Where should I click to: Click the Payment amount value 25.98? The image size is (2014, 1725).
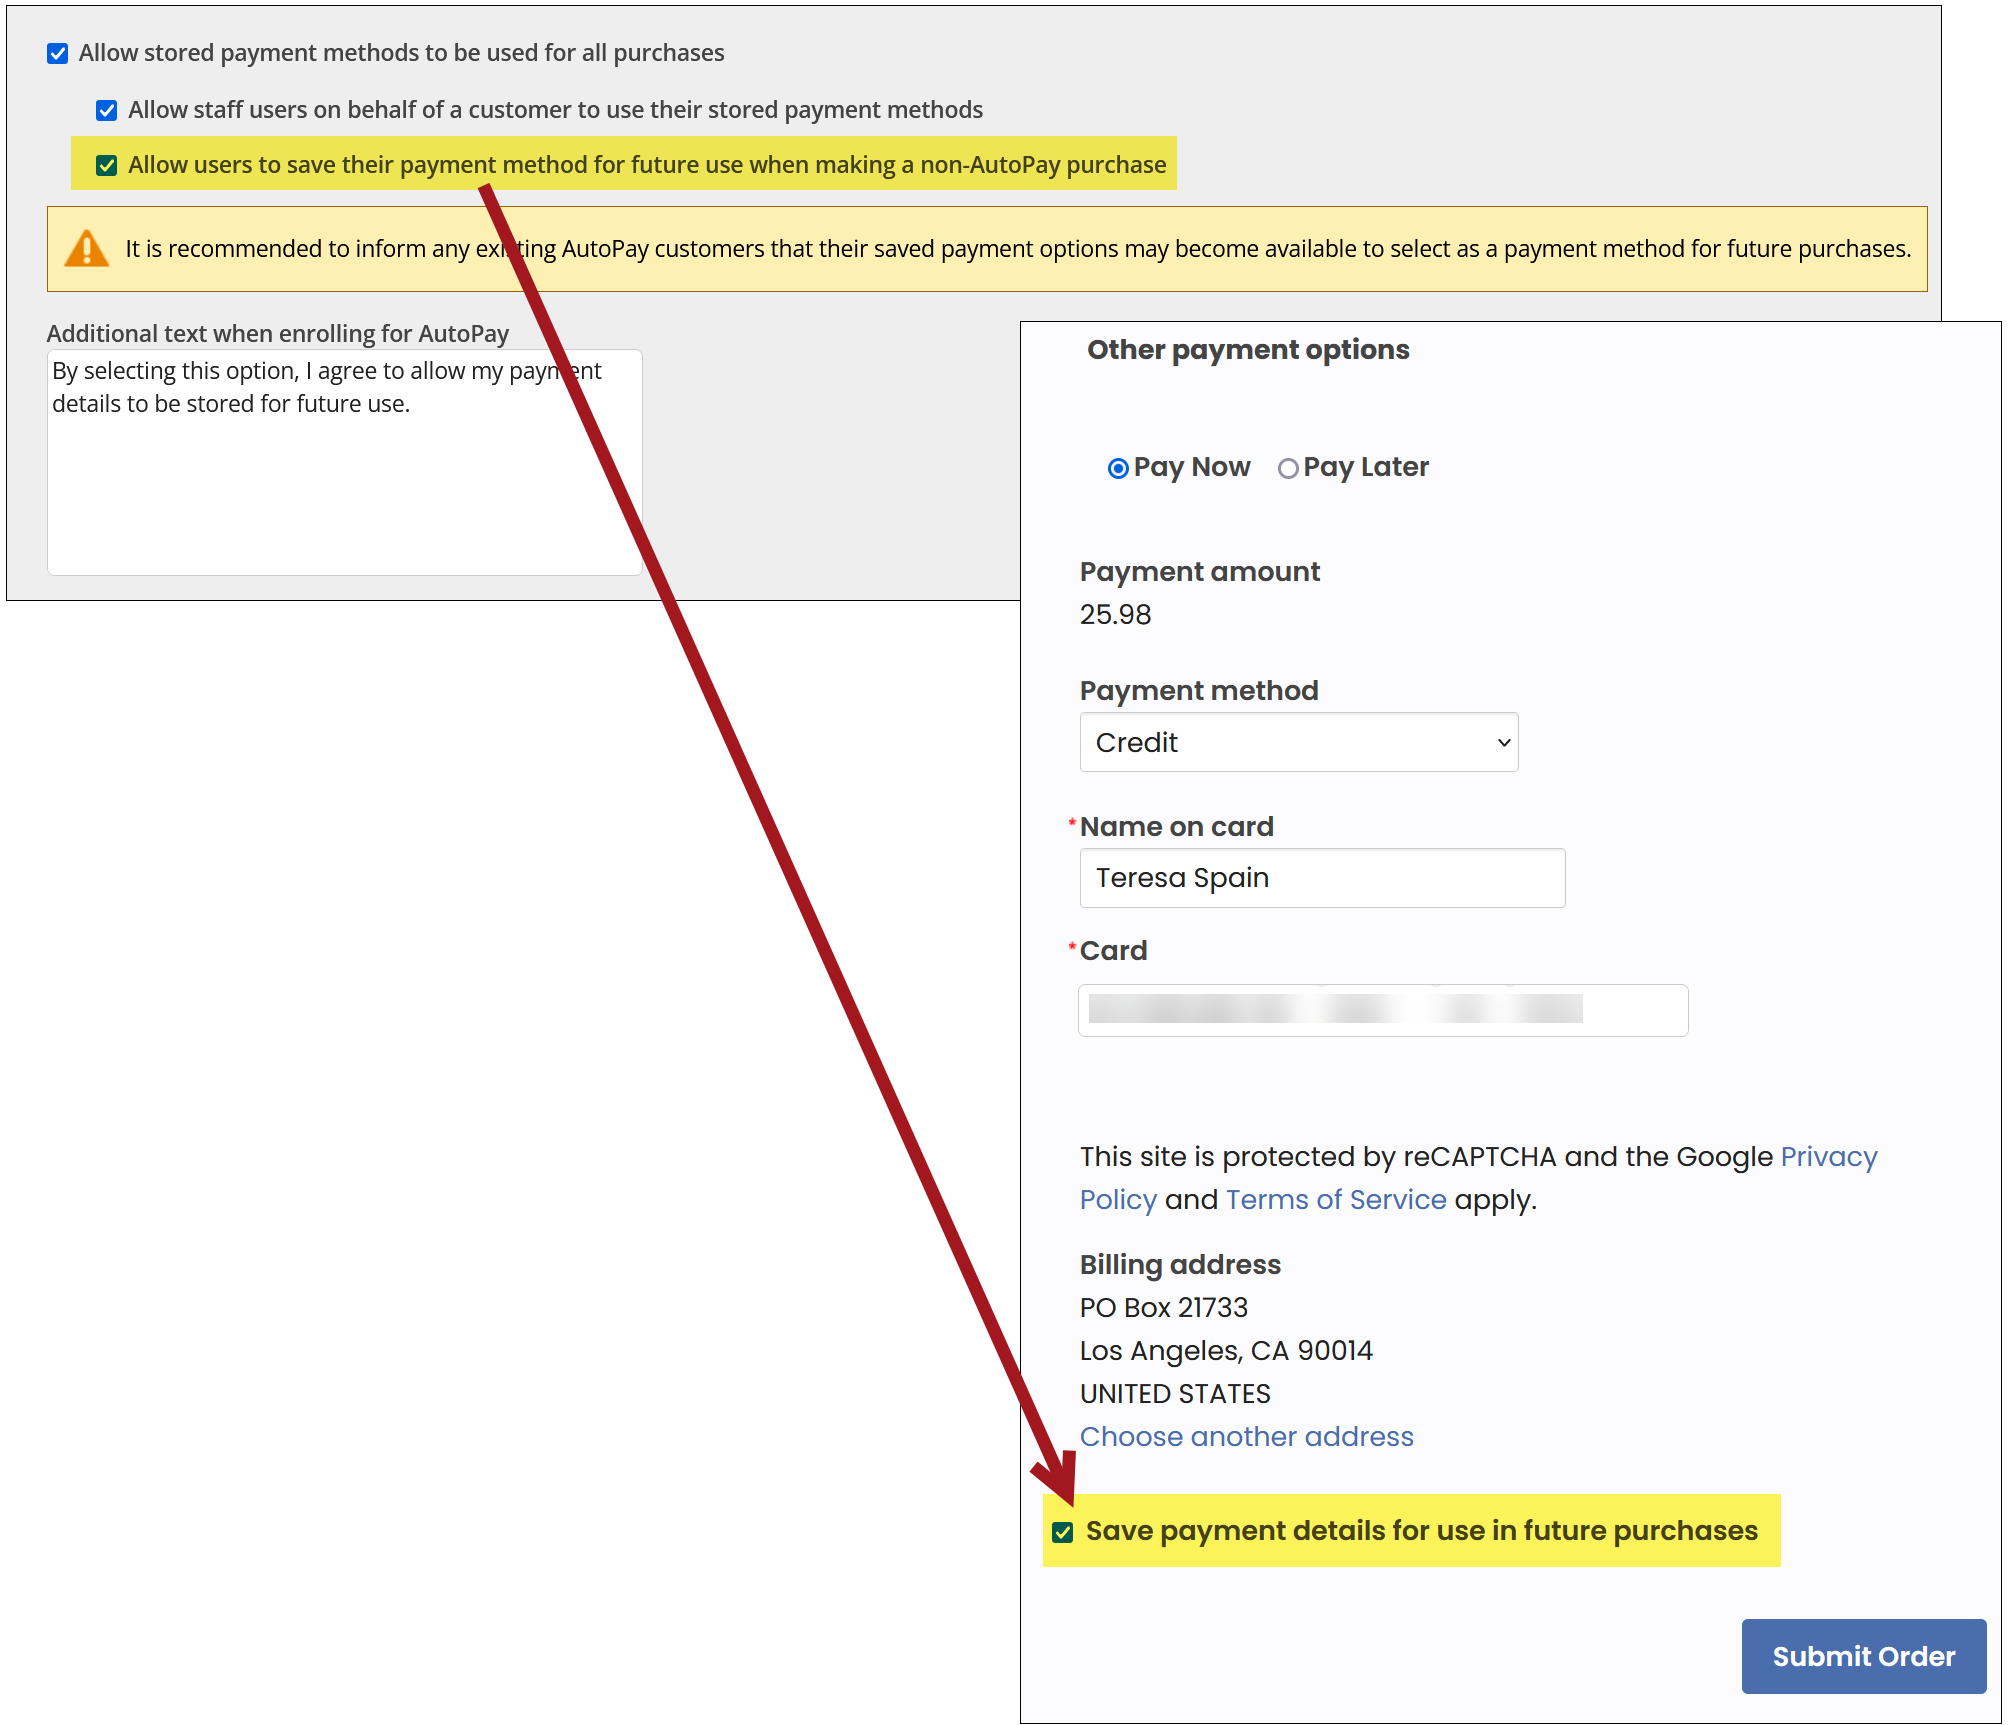[x=1116, y=615]
